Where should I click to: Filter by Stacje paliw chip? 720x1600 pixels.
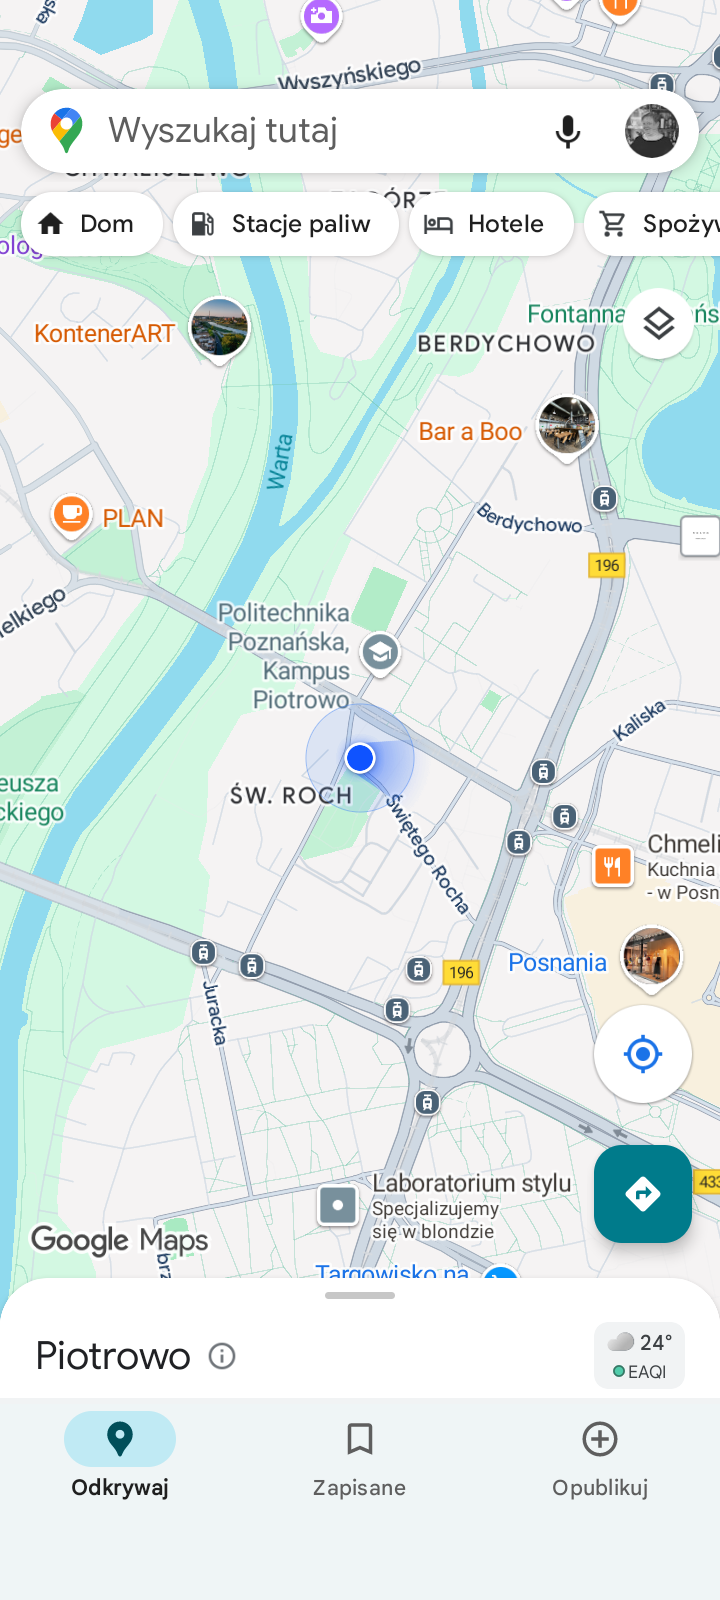coord(286,224)
